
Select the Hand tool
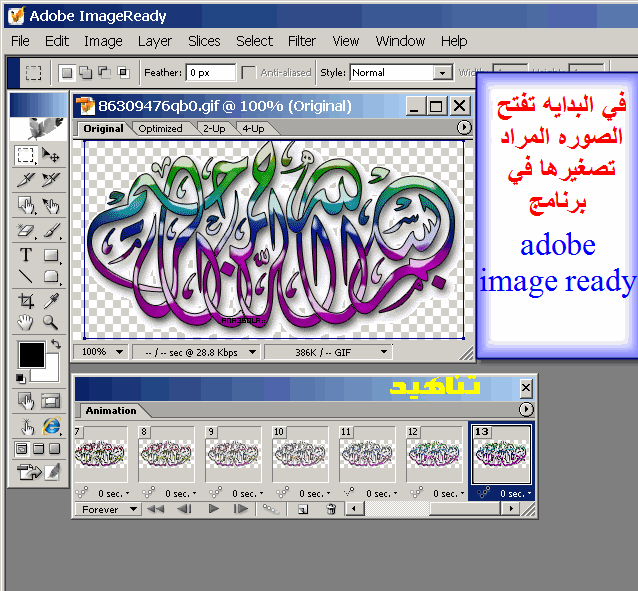[26, 322]
